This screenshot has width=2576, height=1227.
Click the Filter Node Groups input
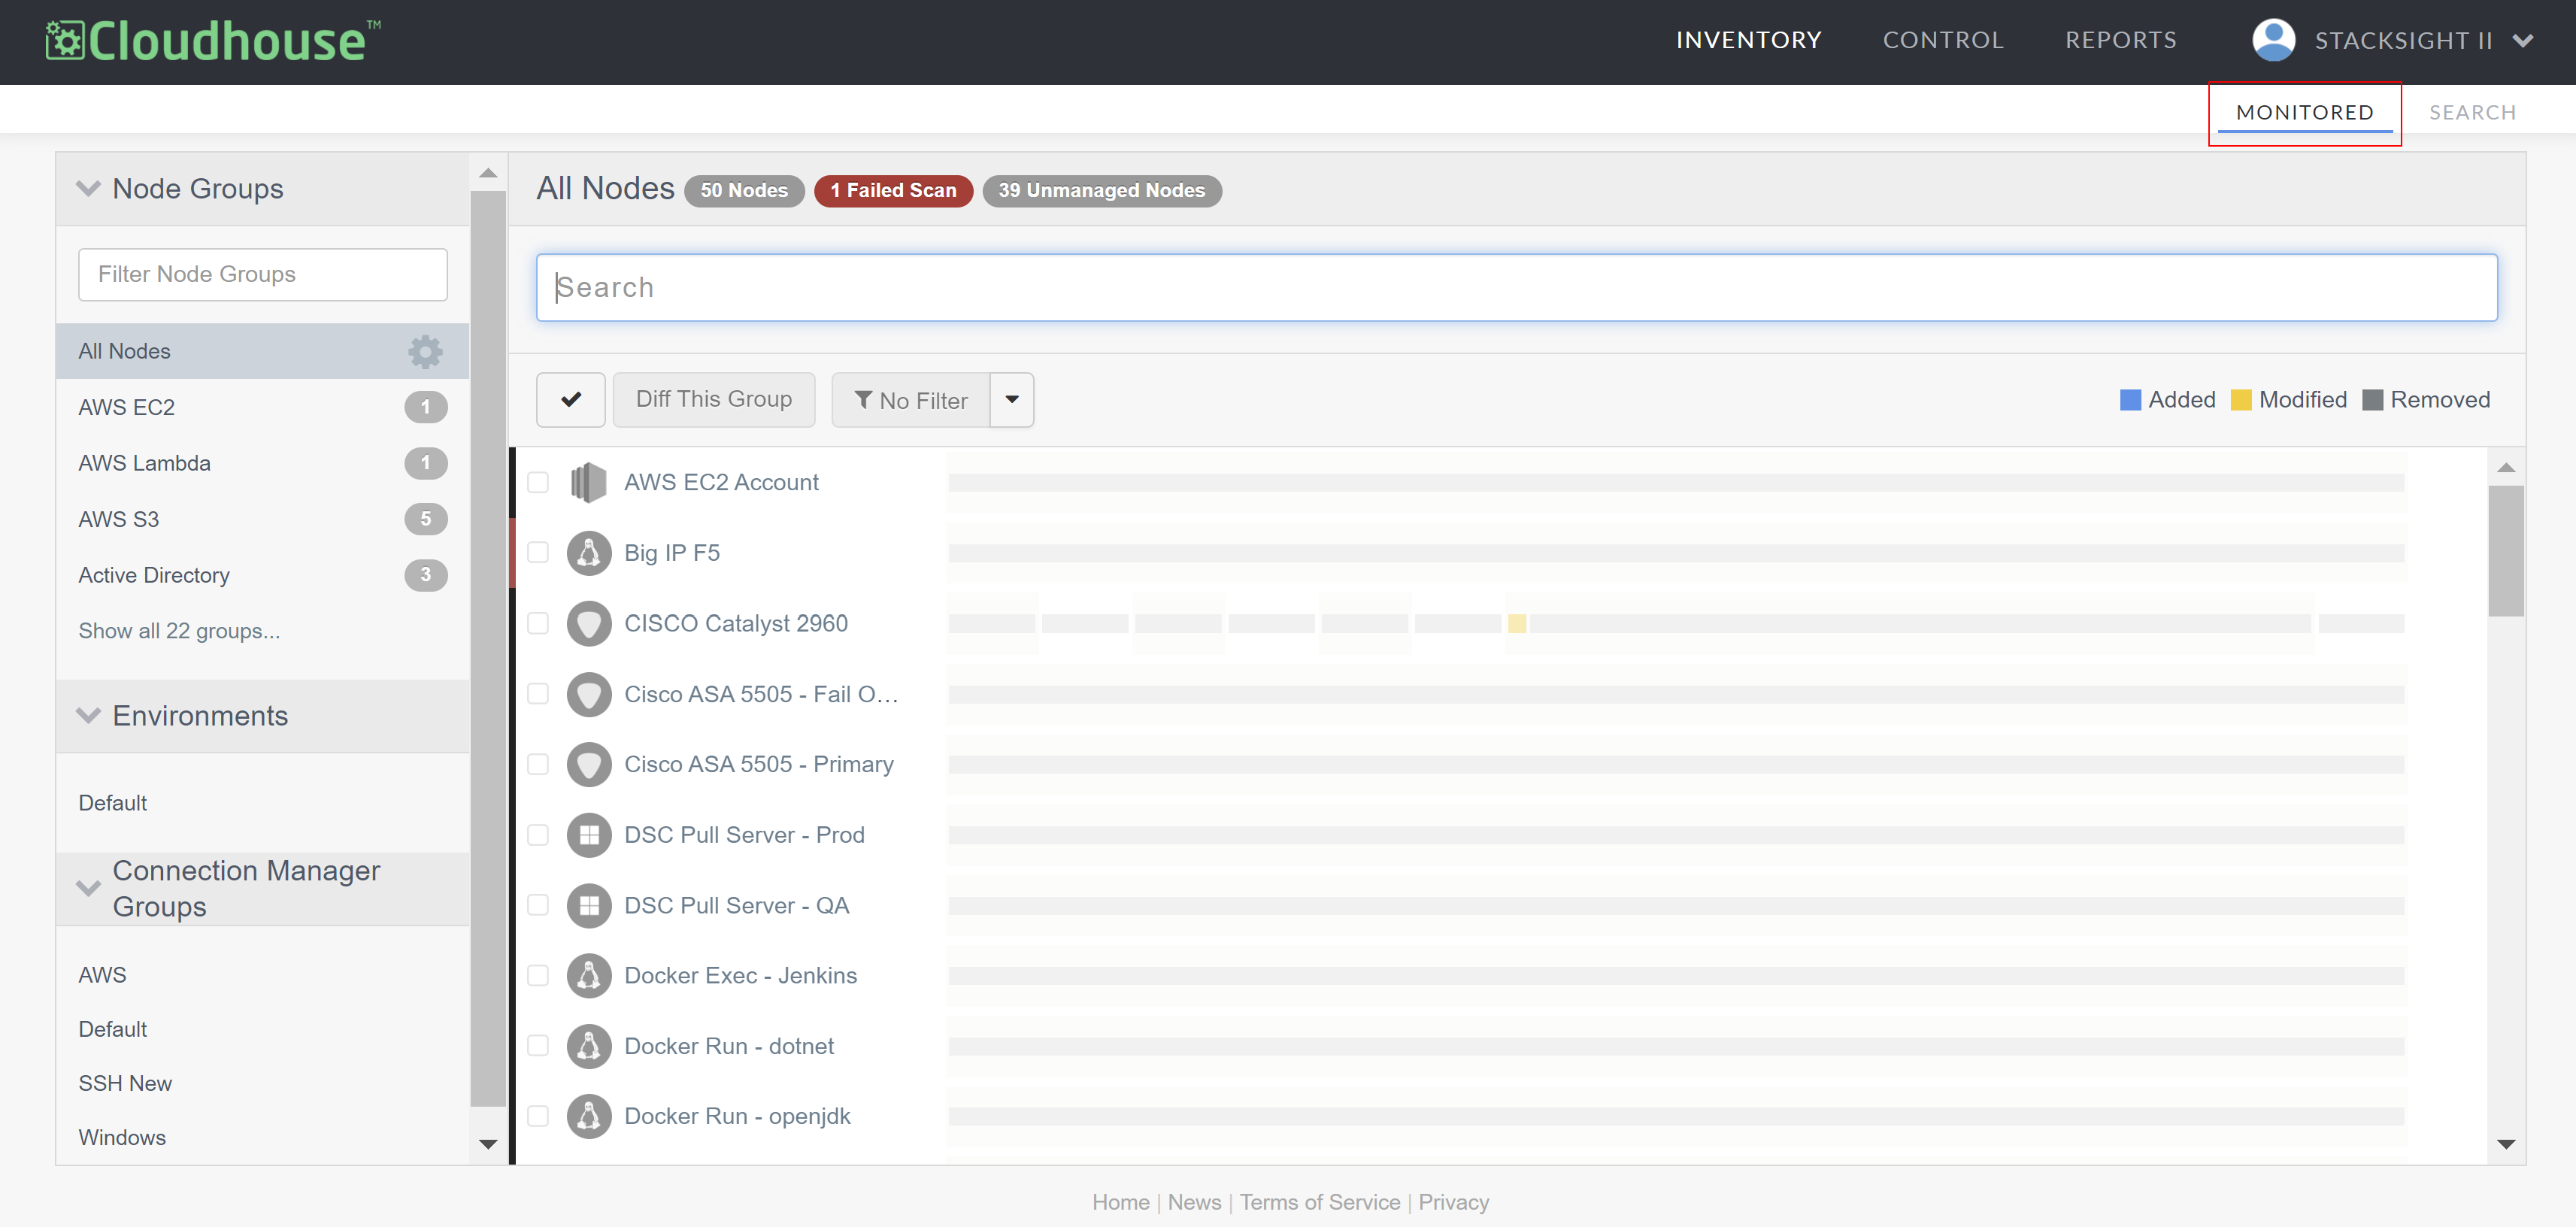click(x=262, y=274)
